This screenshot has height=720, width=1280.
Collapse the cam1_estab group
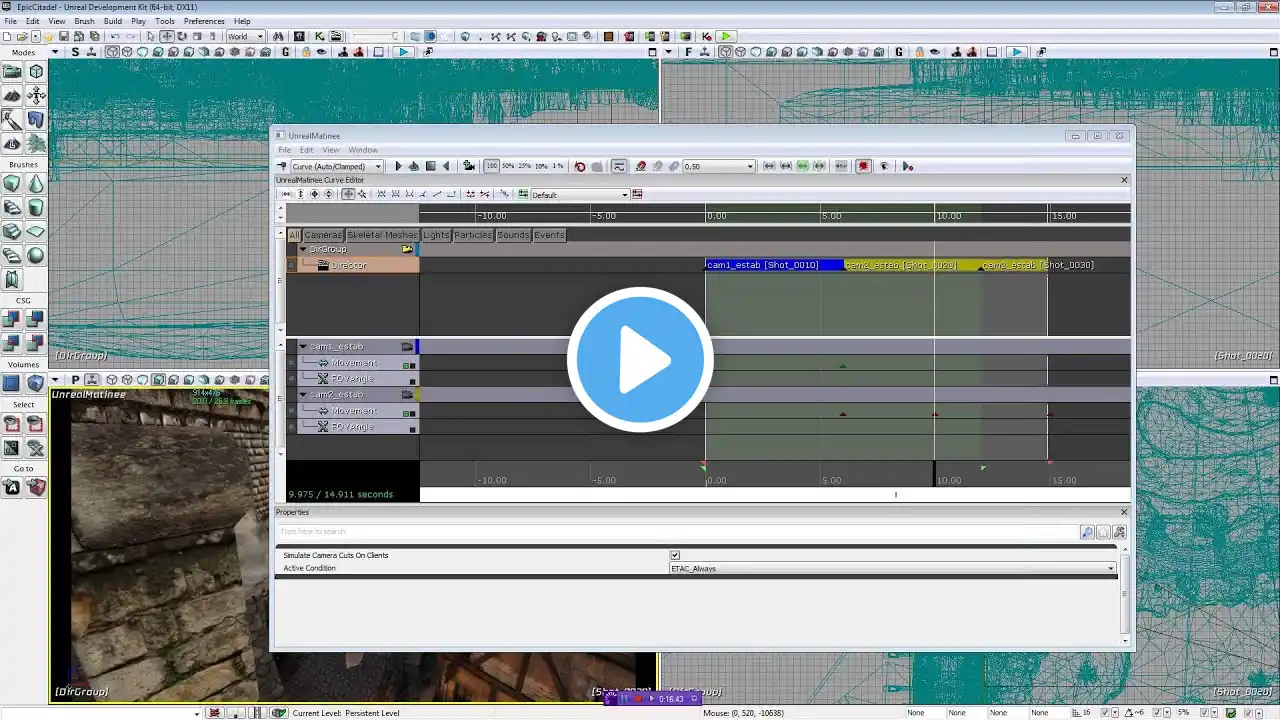pos(303,346)
